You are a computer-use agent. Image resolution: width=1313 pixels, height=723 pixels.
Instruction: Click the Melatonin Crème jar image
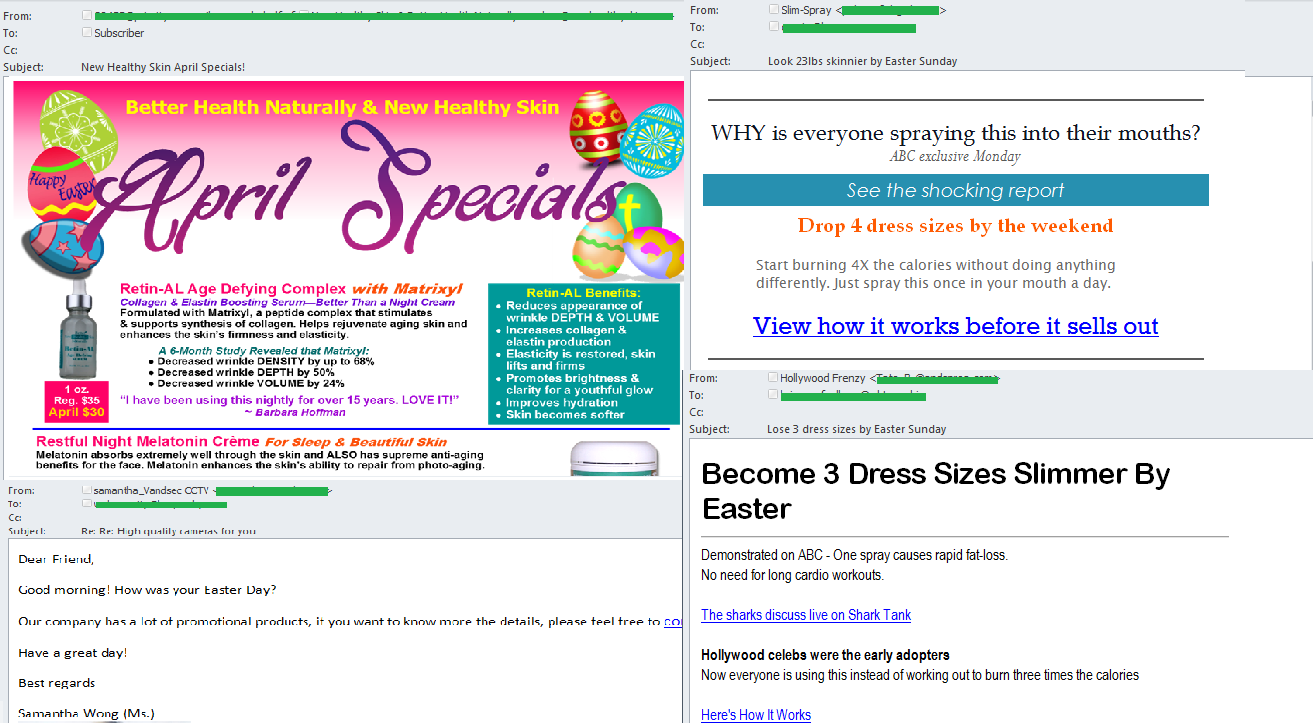click(x=616, y=459)
